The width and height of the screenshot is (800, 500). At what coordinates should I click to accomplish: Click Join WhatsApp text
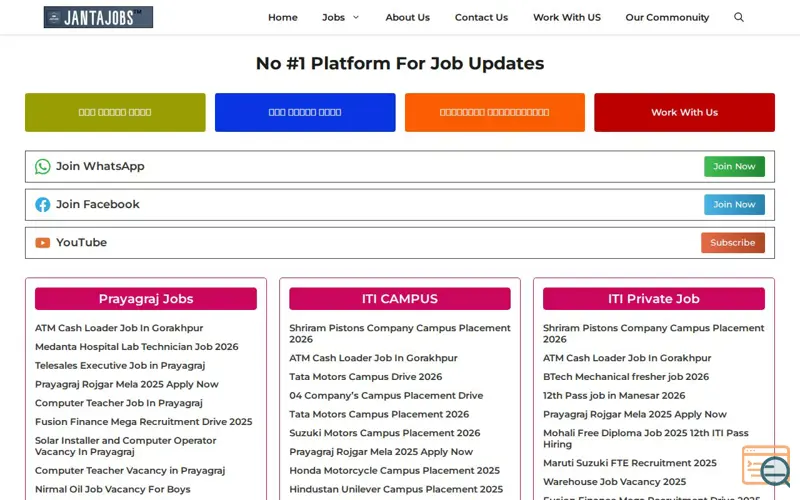click(100, 166)
